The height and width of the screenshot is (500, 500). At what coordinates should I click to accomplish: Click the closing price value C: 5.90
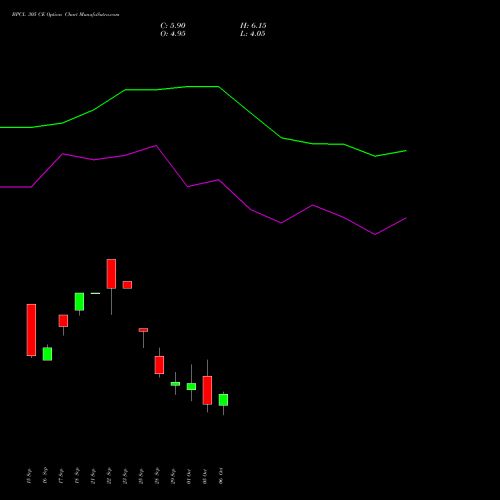point(173,26)
